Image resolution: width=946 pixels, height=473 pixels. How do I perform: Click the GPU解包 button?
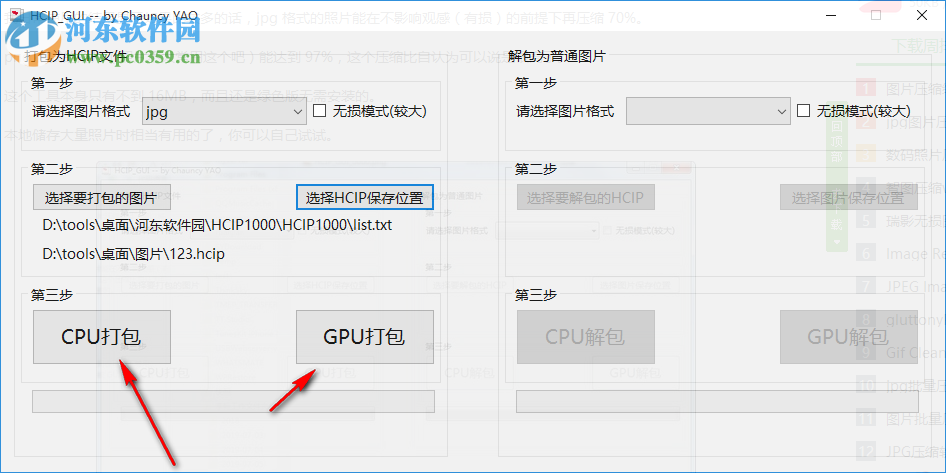849,337
